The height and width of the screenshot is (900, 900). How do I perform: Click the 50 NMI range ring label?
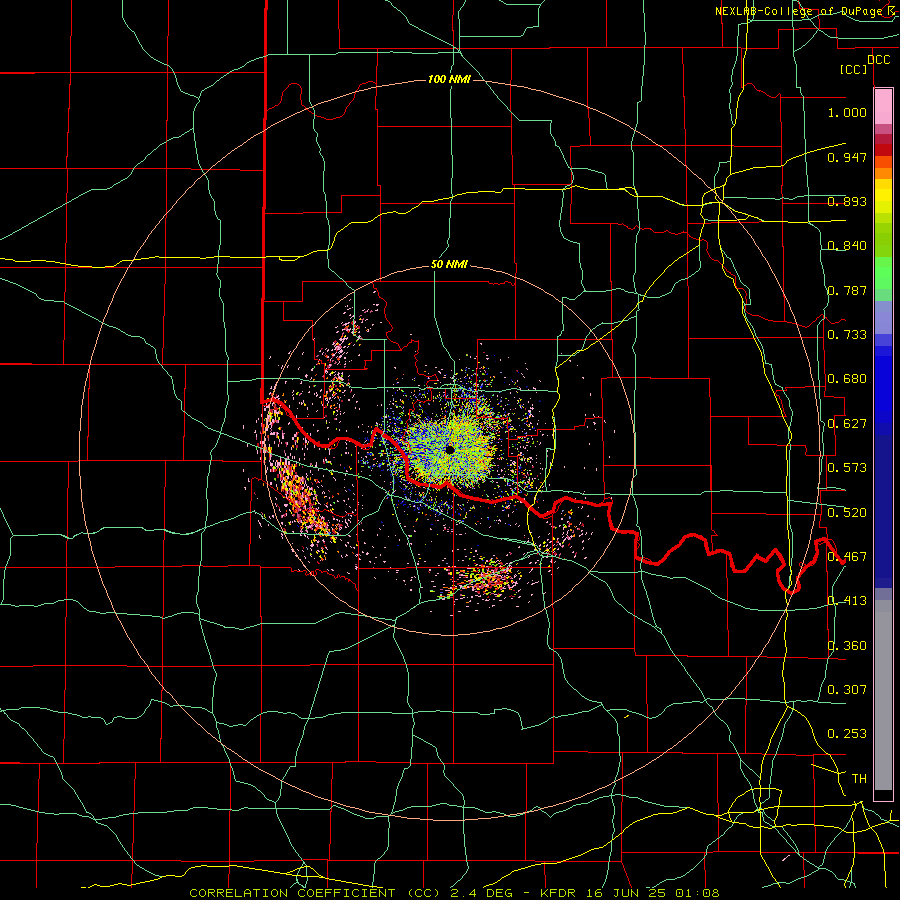pyautogui.click(x=449, y=264)
